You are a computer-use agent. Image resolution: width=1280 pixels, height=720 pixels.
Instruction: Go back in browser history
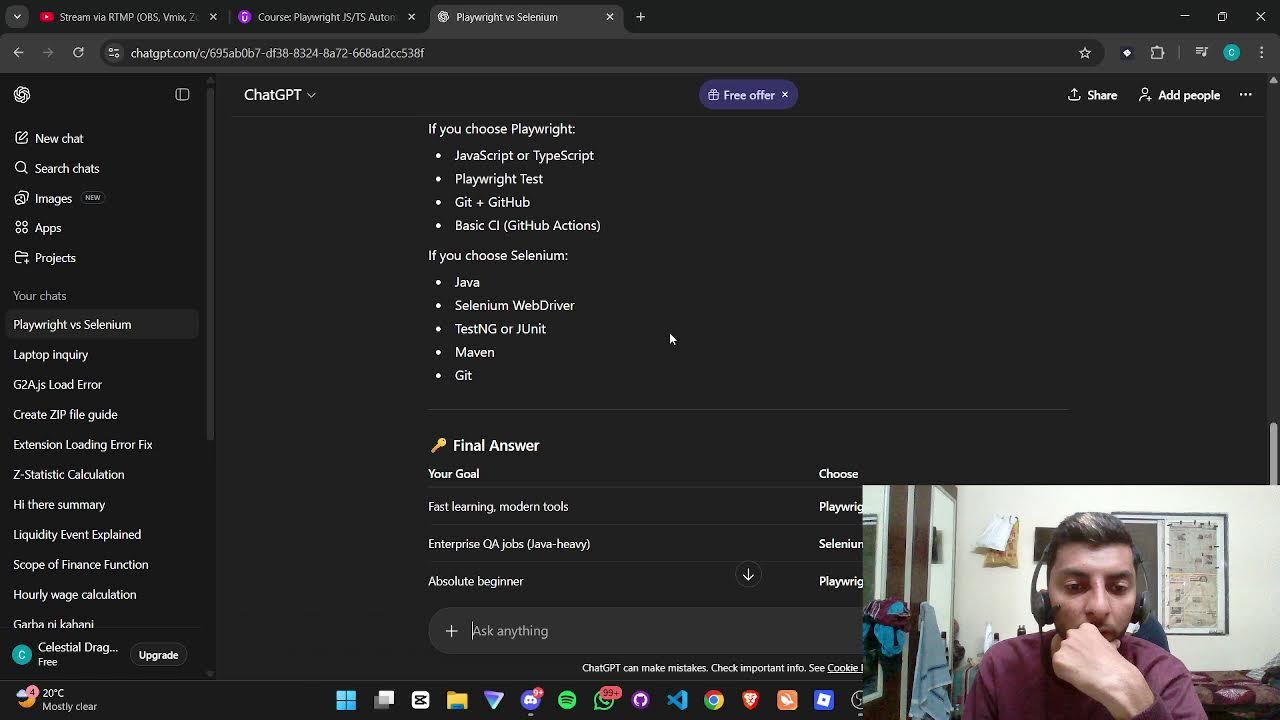(x=19, y=53)
